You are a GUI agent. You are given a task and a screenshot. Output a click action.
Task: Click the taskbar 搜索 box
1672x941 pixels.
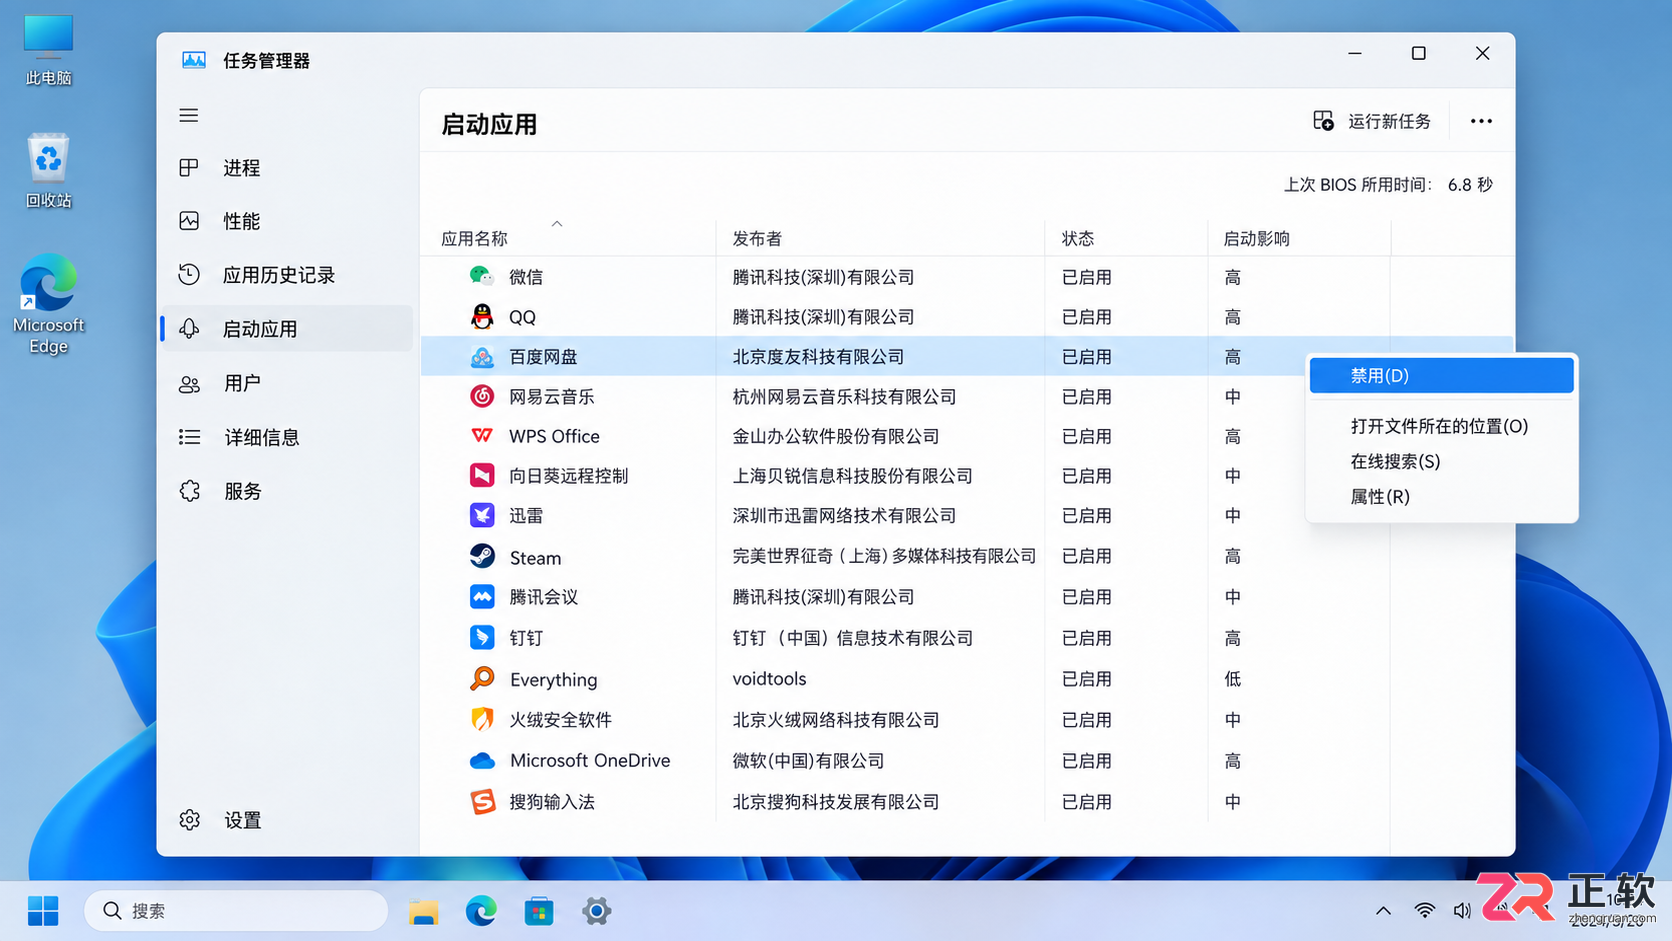click(236, 911)
